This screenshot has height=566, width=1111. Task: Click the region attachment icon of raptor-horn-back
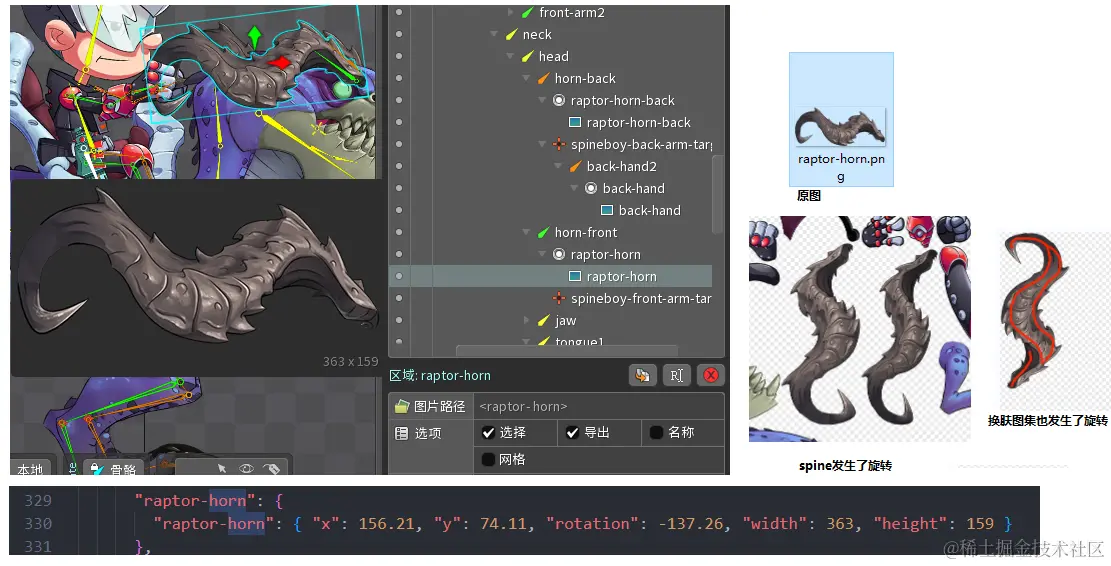[575, 123]
